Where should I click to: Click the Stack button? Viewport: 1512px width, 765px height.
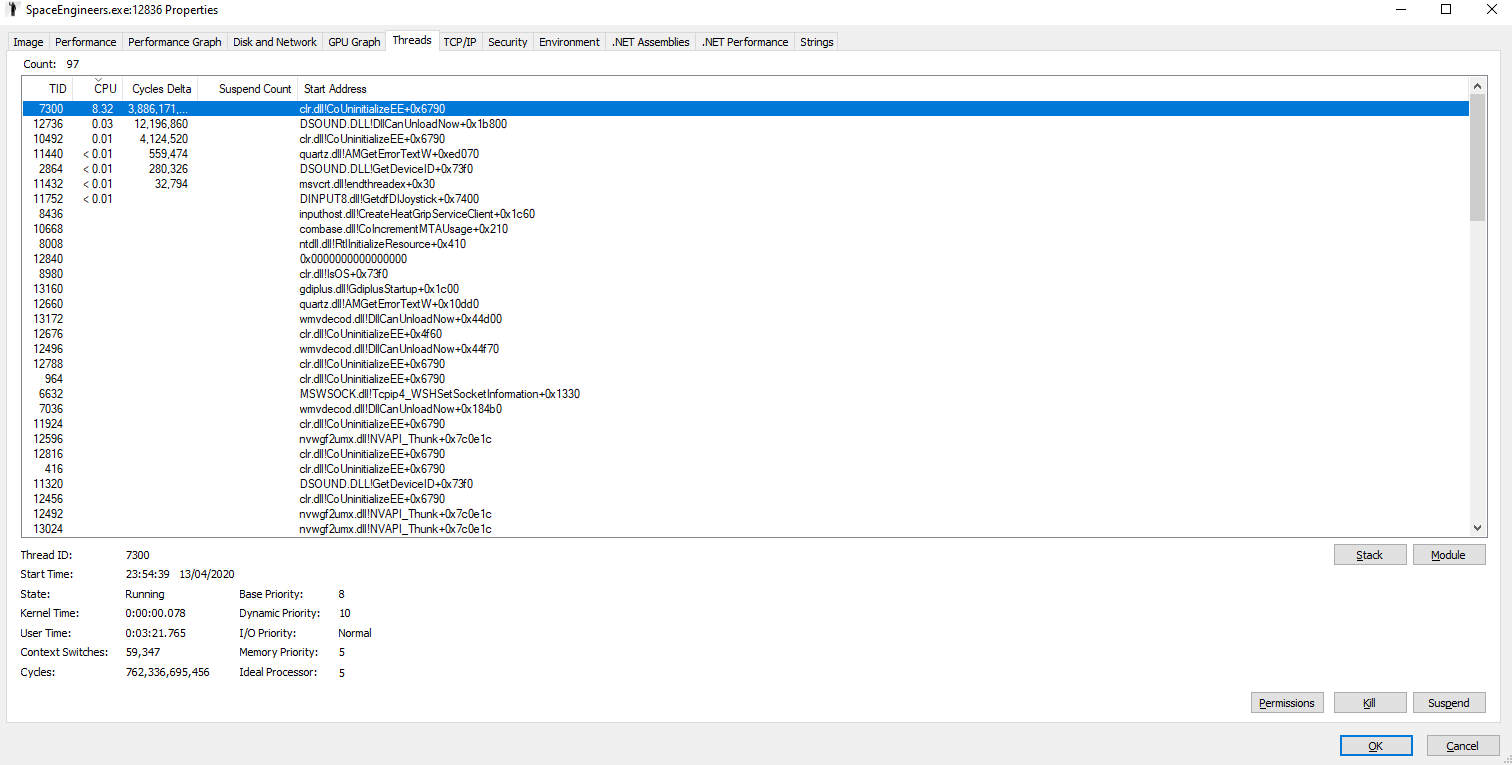click(1369, 555)
